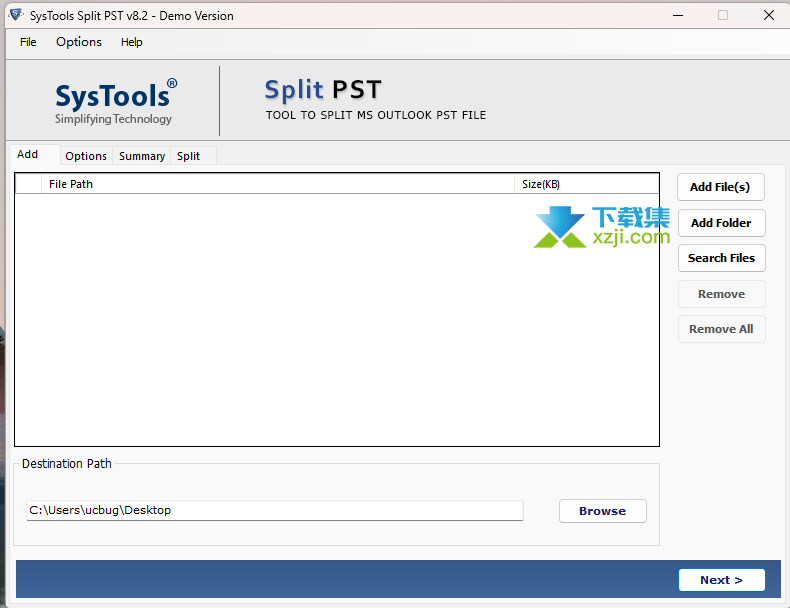Screen dimensions: 790x608
Task: Click the SysTools logo
Action: click(x=115, y=102)
